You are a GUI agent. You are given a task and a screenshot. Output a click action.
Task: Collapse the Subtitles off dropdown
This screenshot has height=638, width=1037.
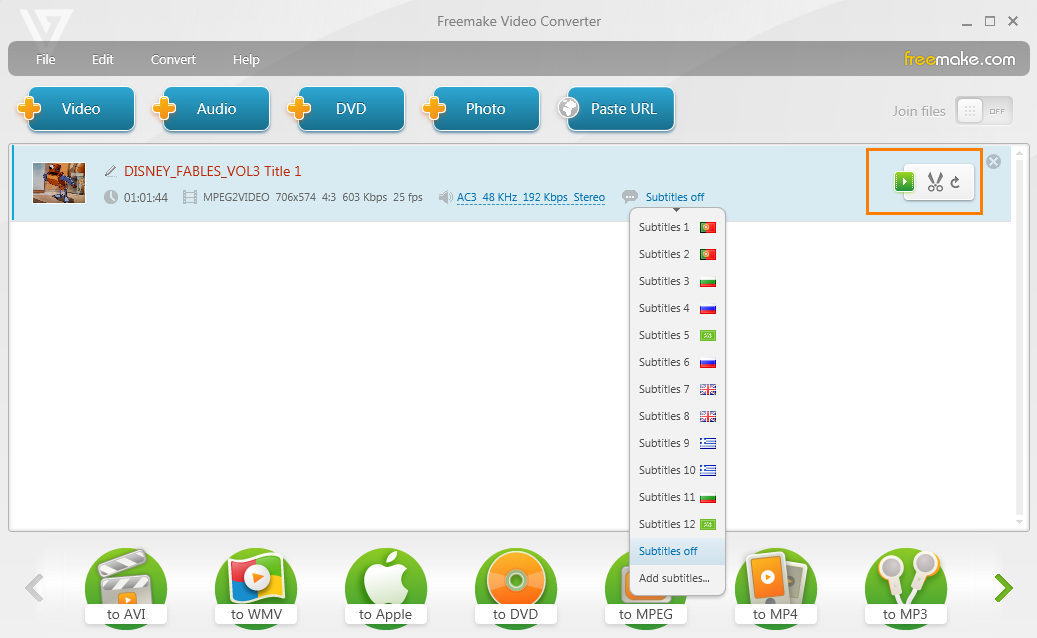click(674, 197)
